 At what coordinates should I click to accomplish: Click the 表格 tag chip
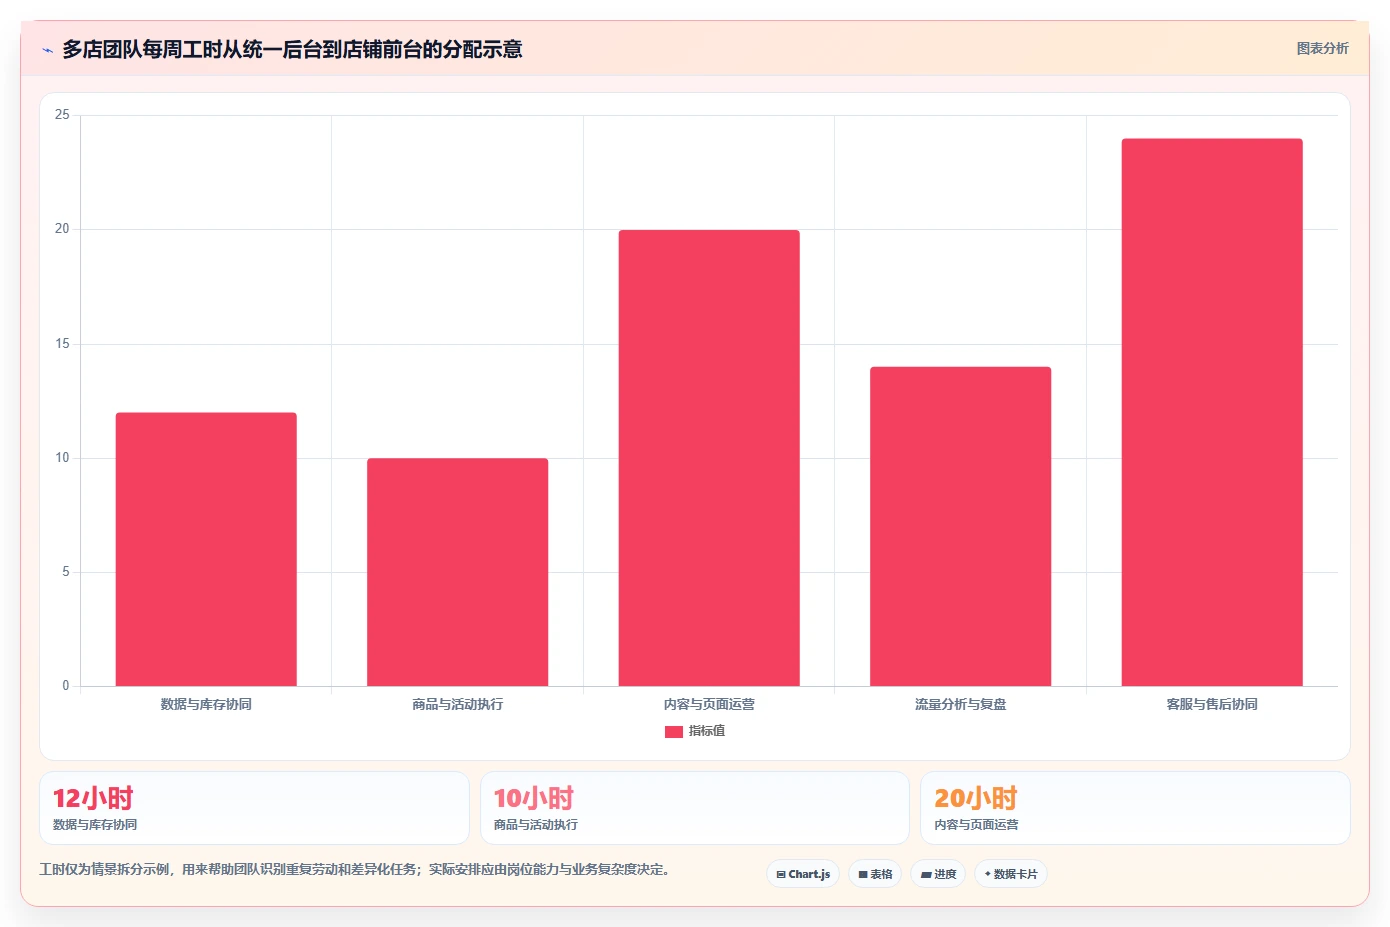875,874
